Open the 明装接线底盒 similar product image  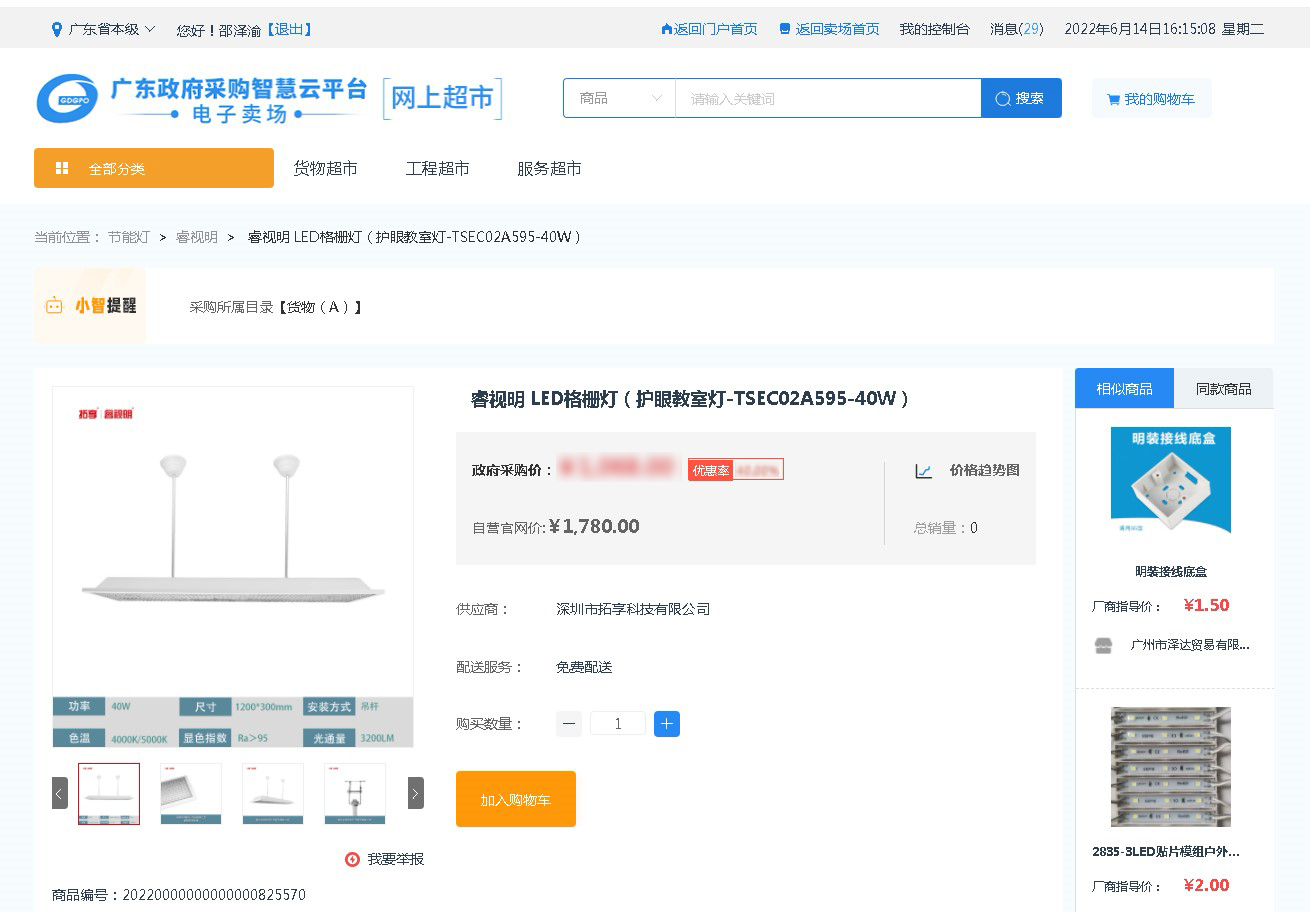click(x=1170, y=481)
